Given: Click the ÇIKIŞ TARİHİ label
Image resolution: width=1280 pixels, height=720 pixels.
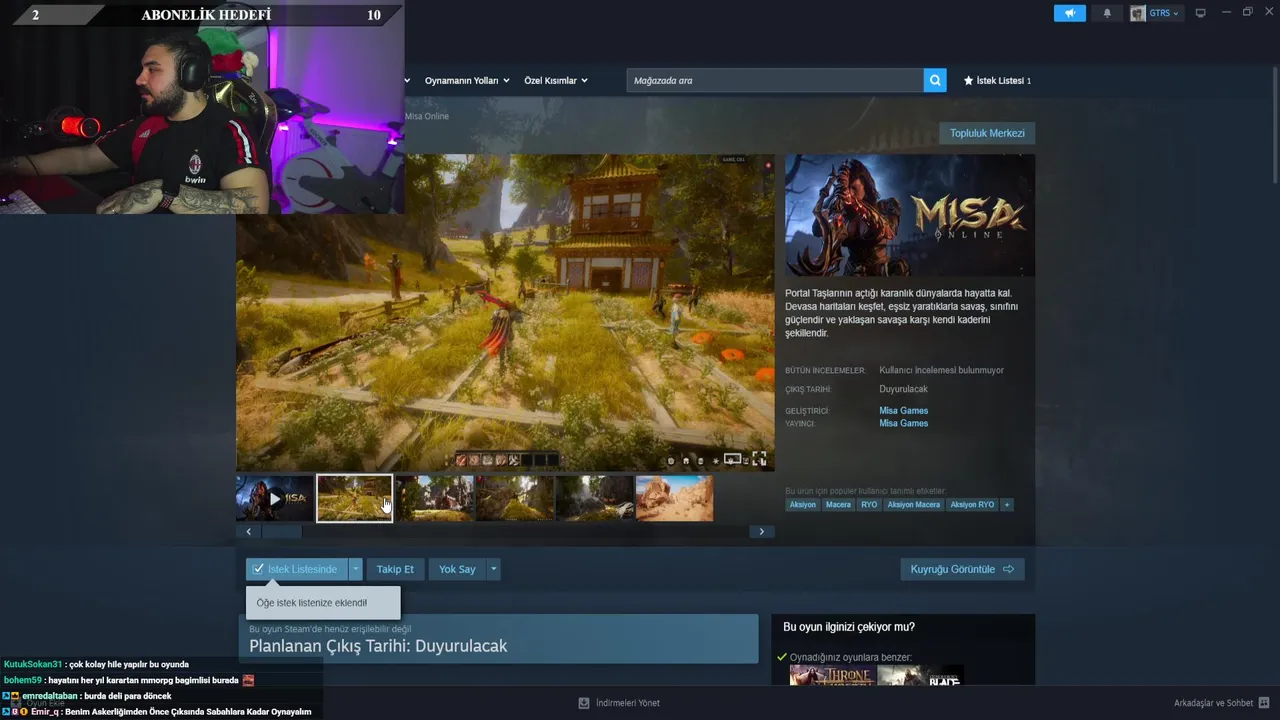Looking at the screenshot, I should click(808, 389).
